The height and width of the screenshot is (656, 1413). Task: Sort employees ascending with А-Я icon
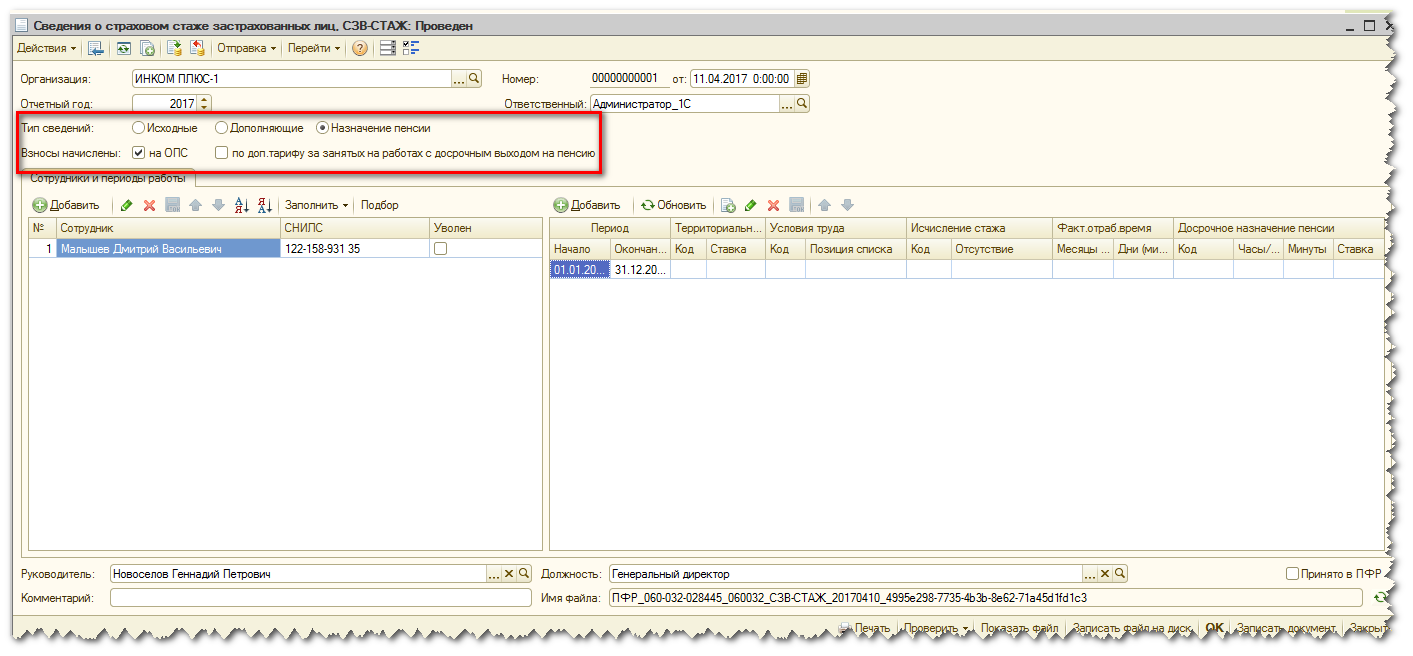coord(241,205)
